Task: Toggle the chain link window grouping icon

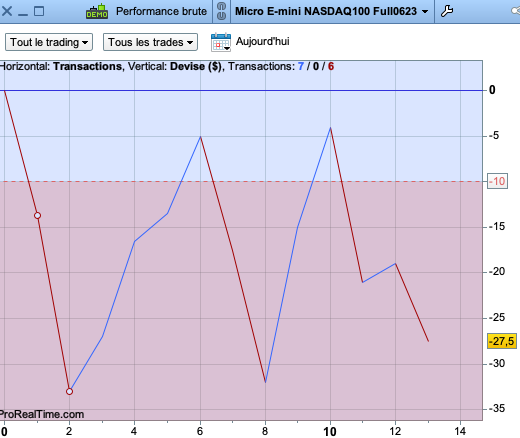Action: point(221,11)
